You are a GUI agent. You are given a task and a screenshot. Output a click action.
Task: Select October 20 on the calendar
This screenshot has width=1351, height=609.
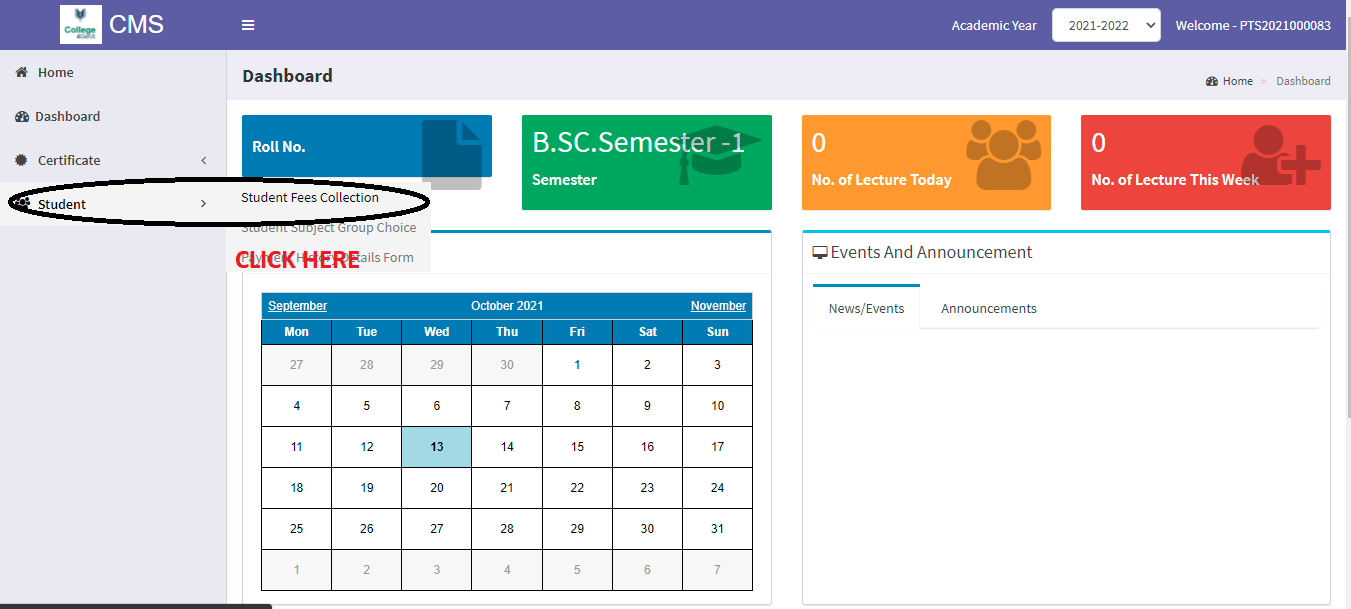click(437, 488)
